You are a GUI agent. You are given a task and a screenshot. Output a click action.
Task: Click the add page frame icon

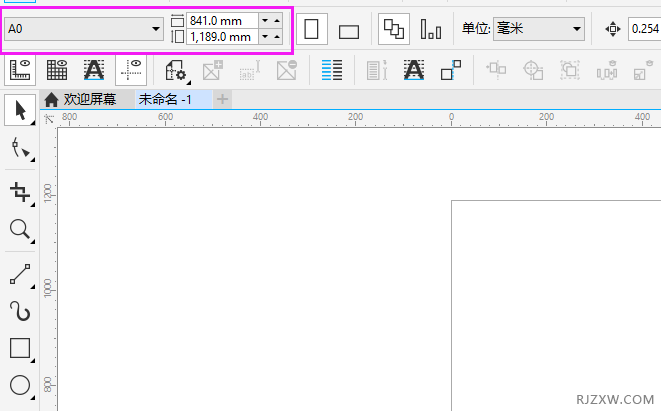(x=212, y=70)
